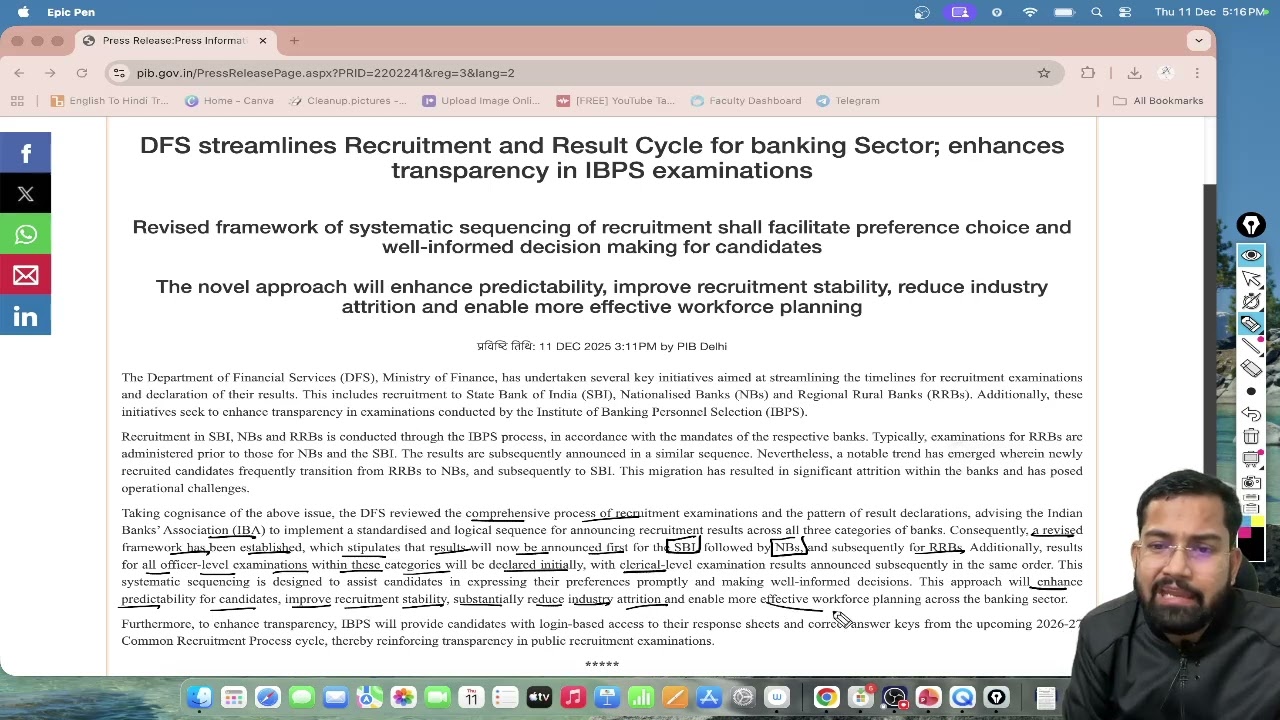Open the All Bookmarks folder
The width and height of the screenshot is (1280, 720).
(x=1158, y=101)
